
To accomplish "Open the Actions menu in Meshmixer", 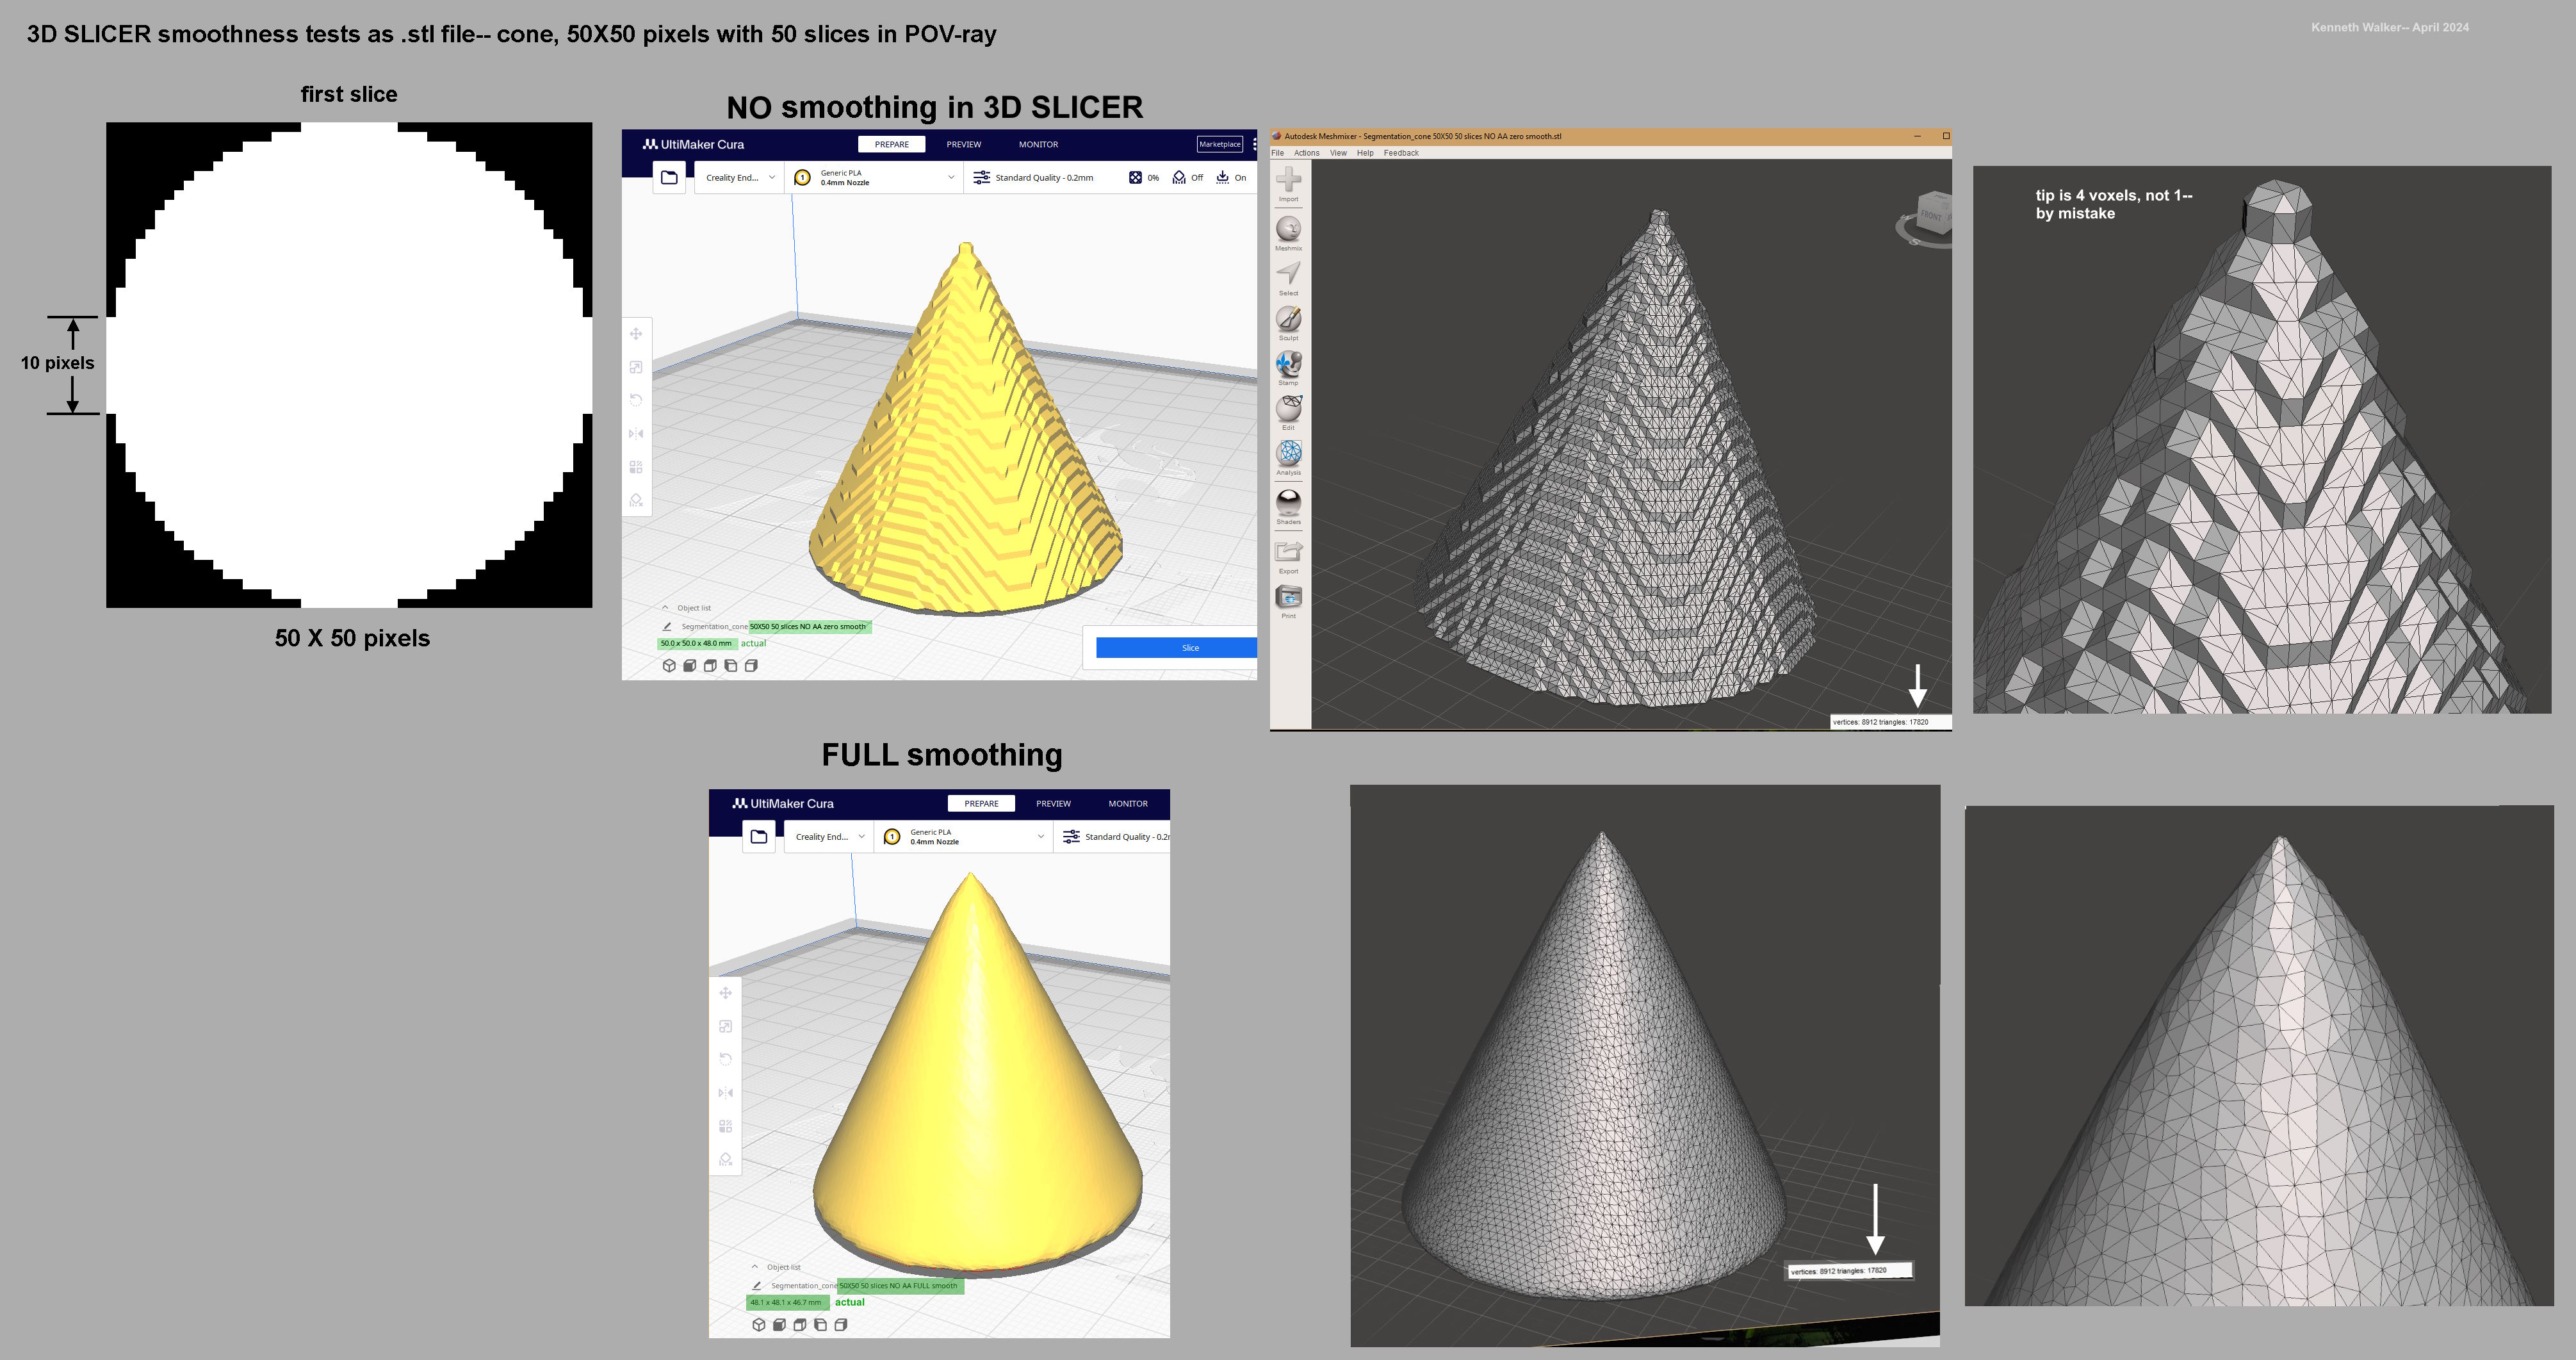I will coord(1306,153).
